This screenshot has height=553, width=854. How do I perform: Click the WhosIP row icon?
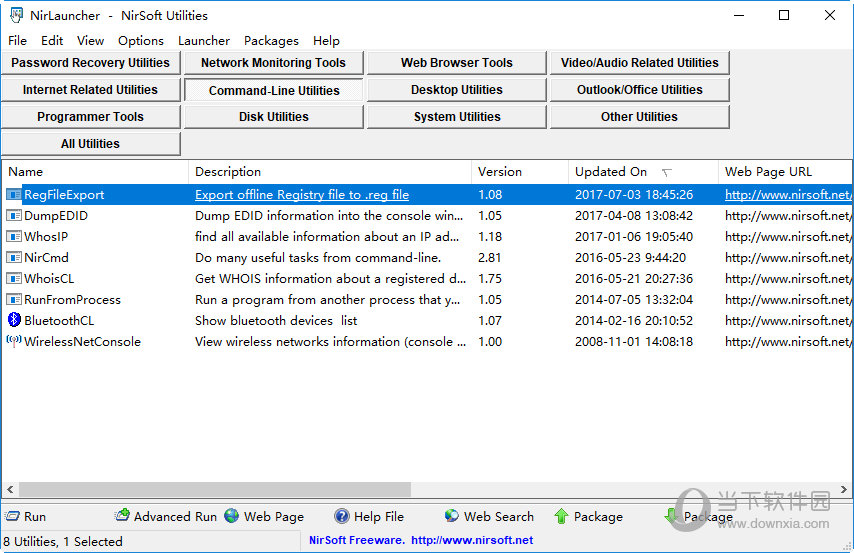[14, 236]
